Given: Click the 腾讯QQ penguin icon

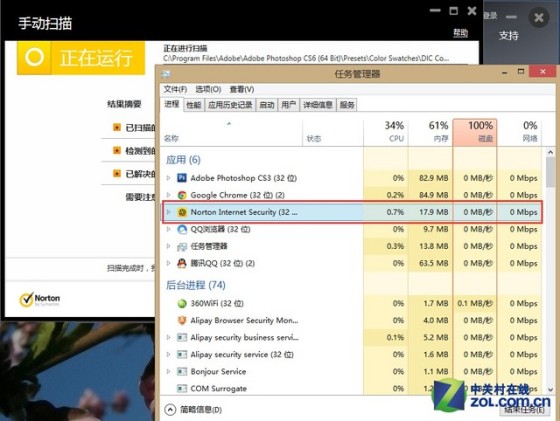Looking at the screenshot, I should 182,264.
